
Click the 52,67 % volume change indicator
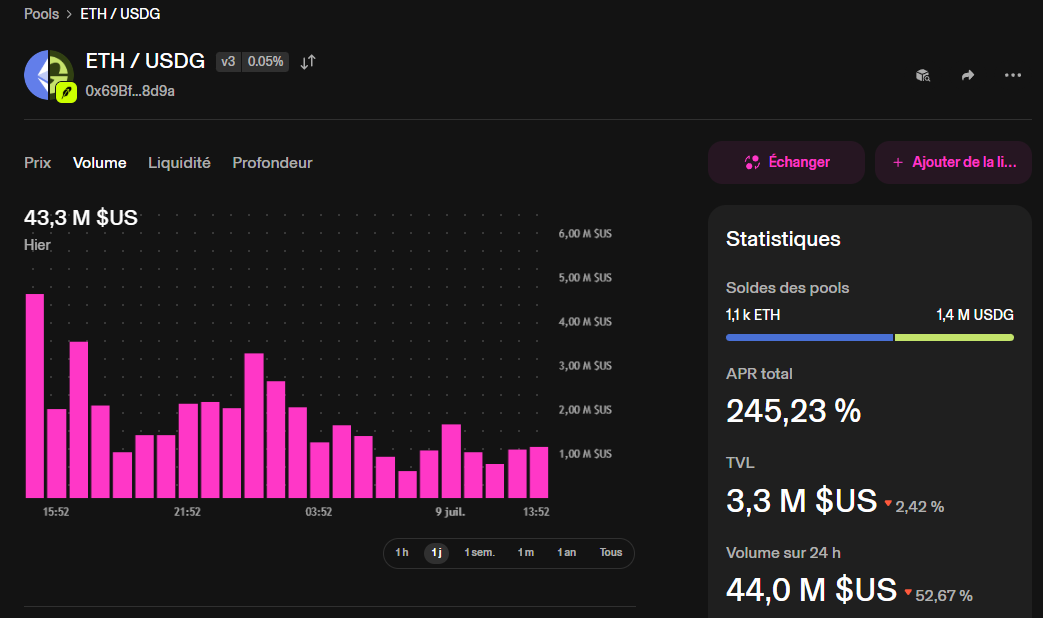pyautogui.click(x=939, y=595)
